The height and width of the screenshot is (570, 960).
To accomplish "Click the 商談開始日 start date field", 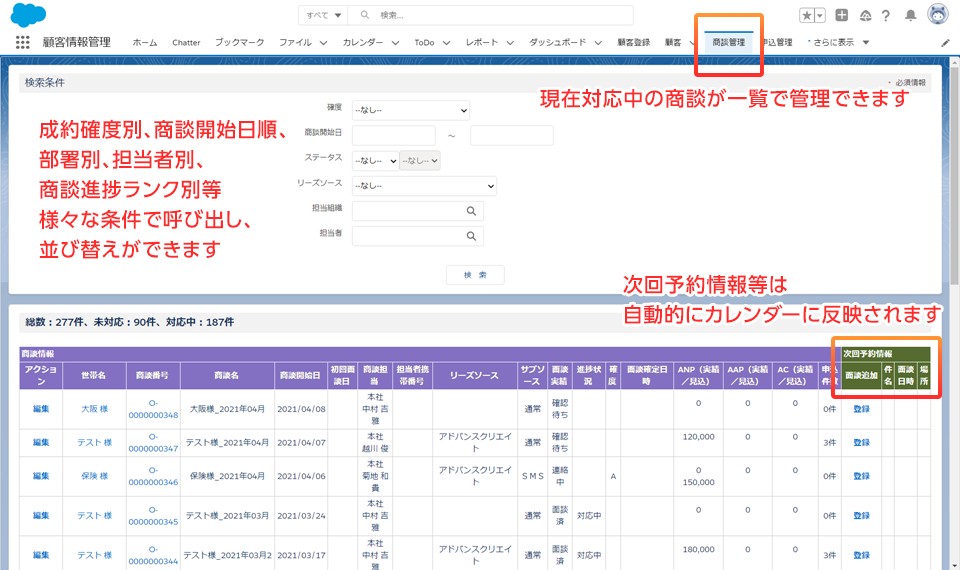I will point(393,135).
